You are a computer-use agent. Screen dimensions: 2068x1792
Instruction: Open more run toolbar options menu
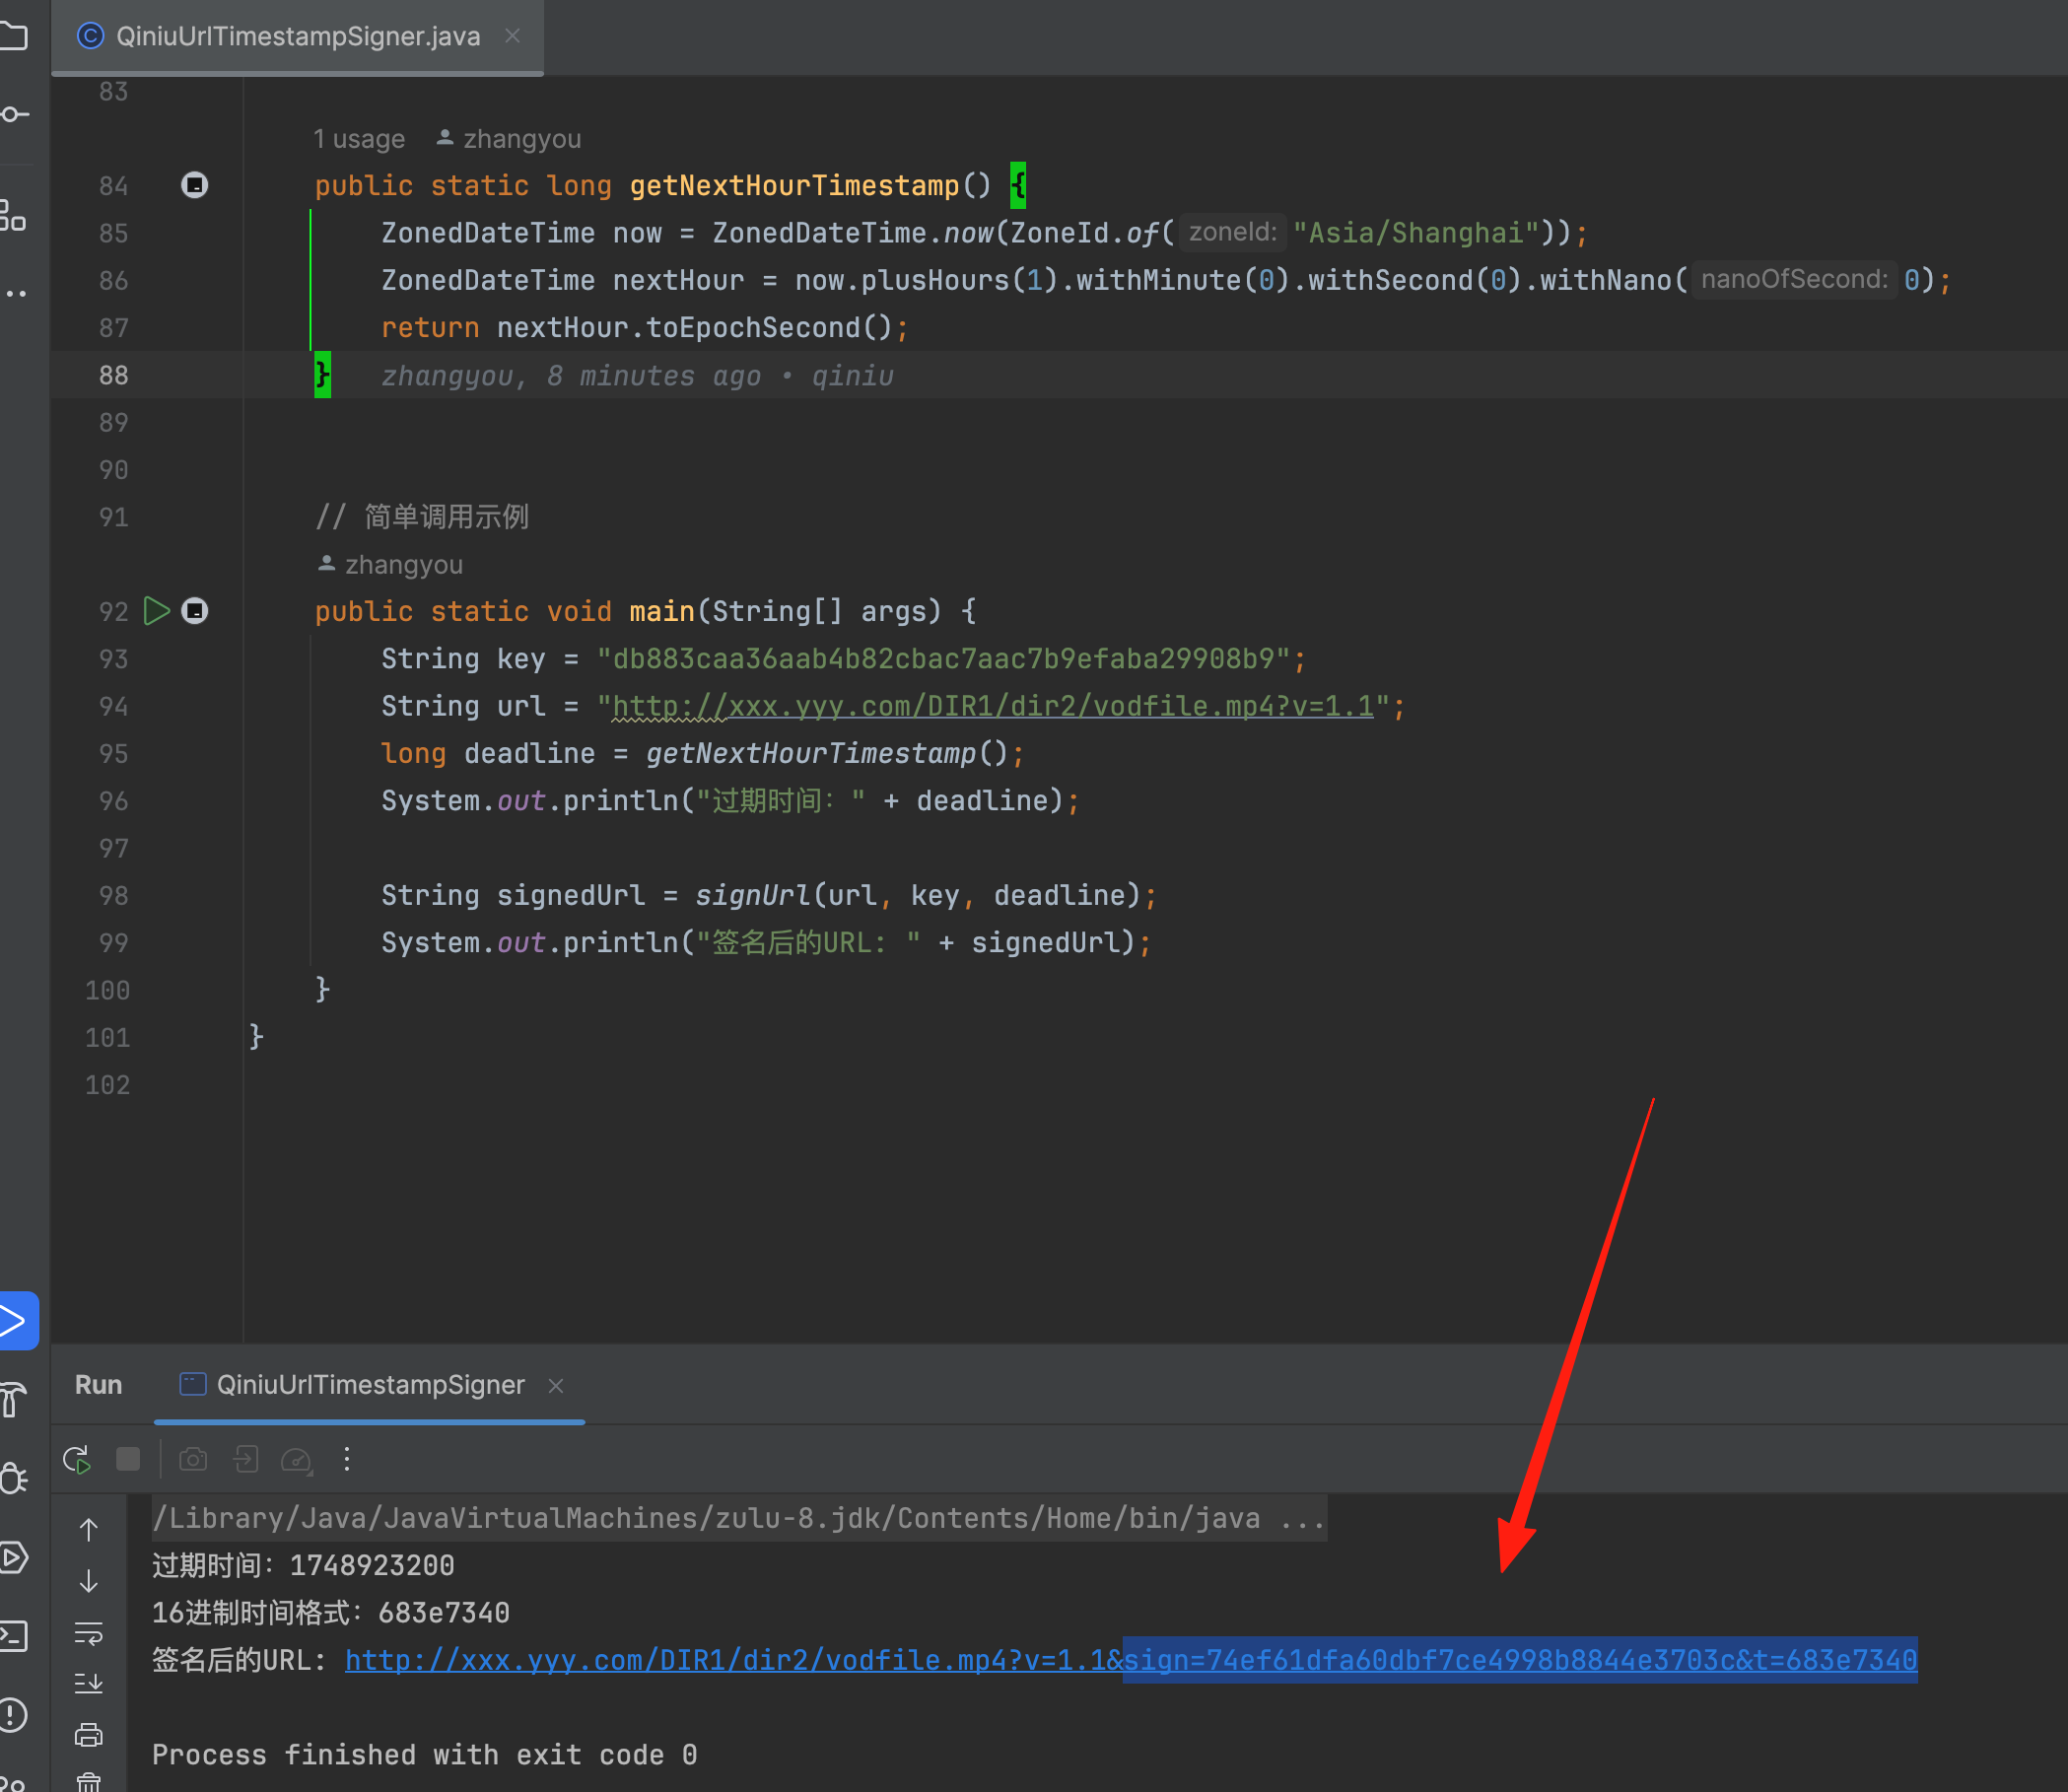347,1459
